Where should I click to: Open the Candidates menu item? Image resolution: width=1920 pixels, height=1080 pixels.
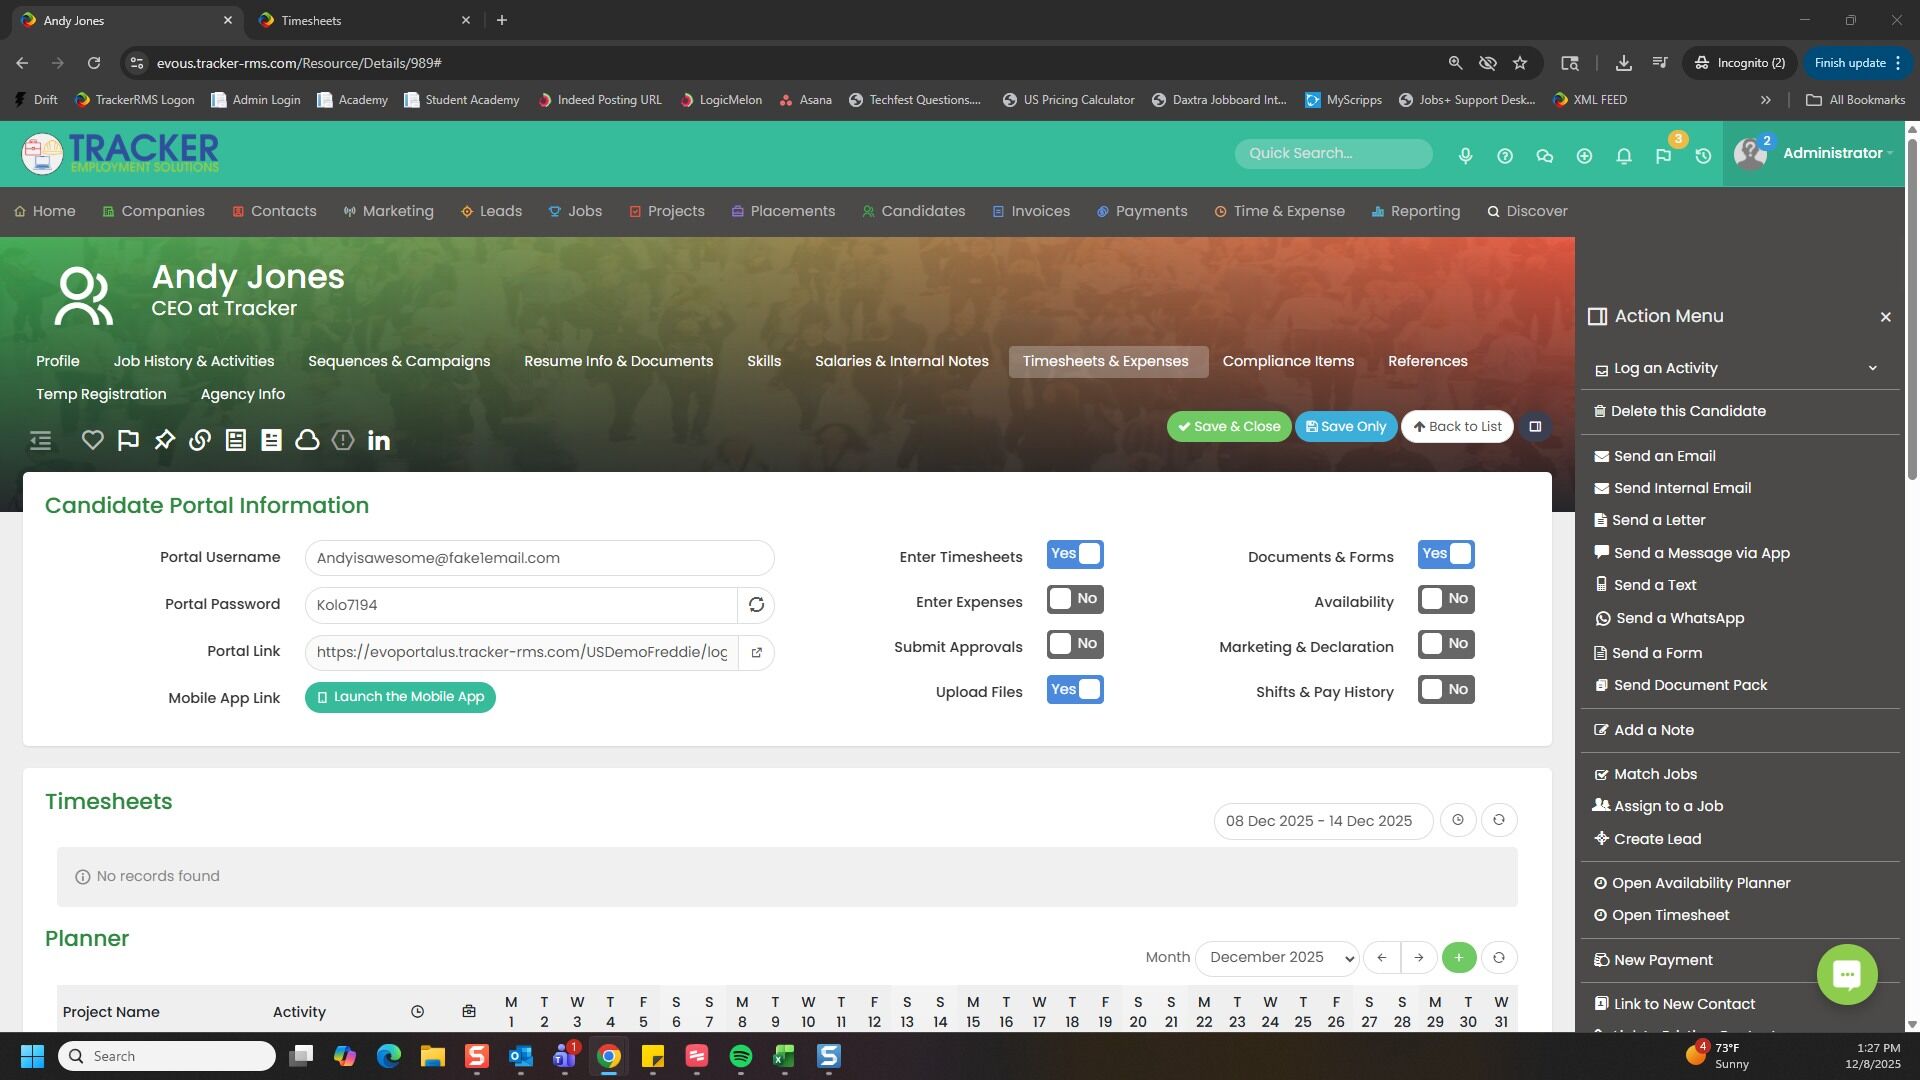(x=913, y=211)
